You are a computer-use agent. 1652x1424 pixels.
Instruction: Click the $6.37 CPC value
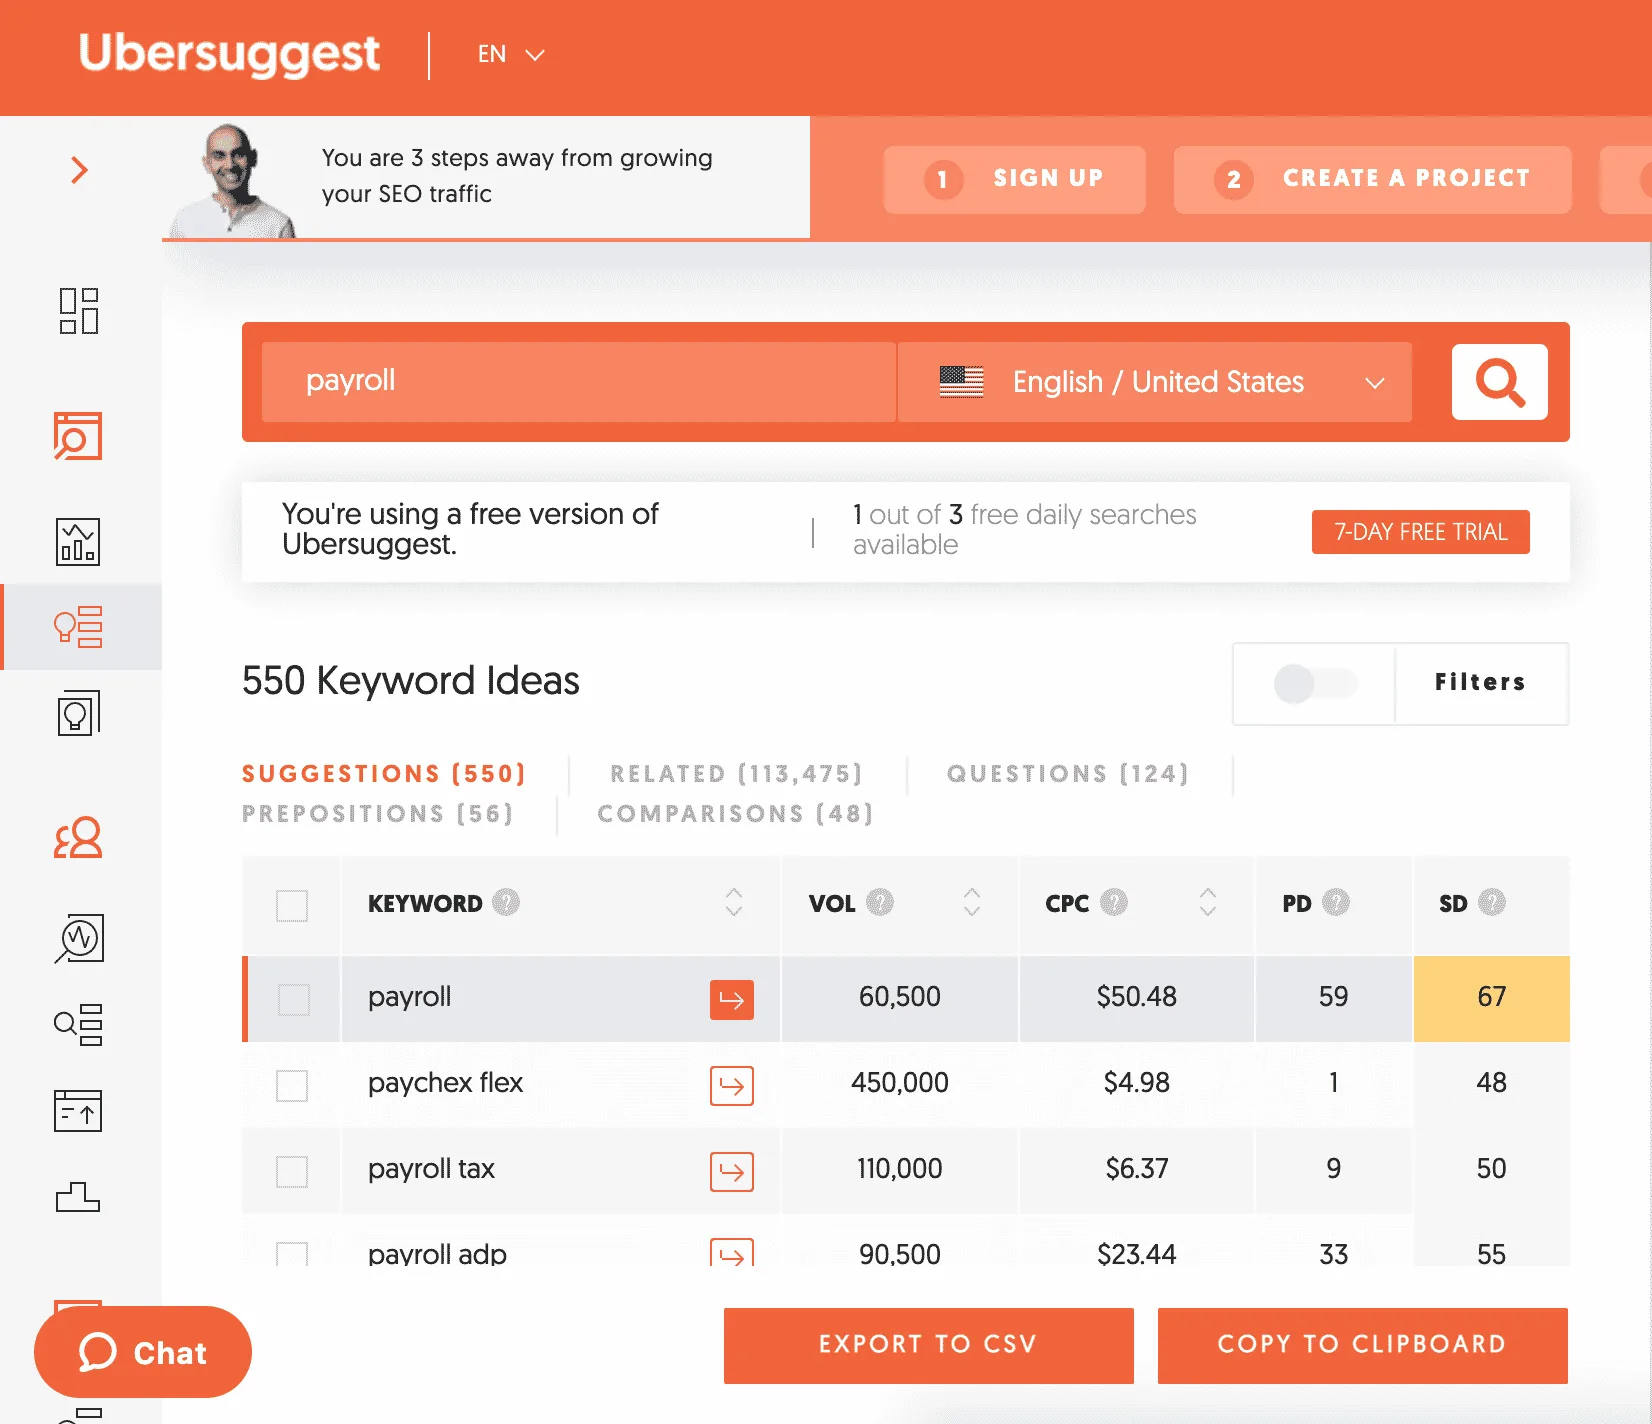(1136, 1169)
